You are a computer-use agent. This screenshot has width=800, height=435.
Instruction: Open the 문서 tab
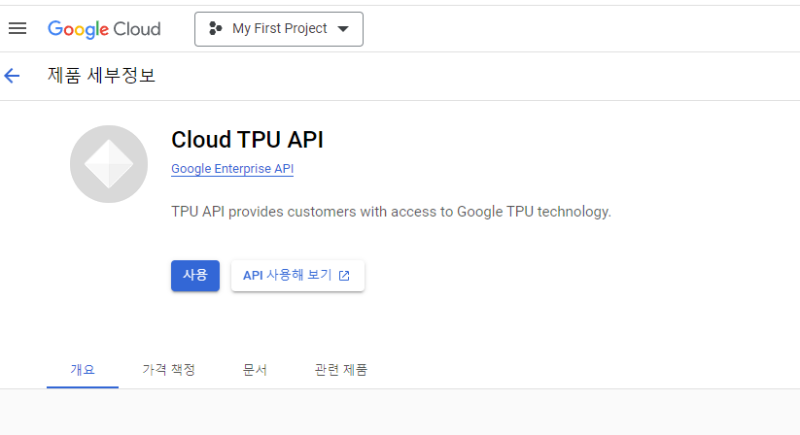click(255, 370)
